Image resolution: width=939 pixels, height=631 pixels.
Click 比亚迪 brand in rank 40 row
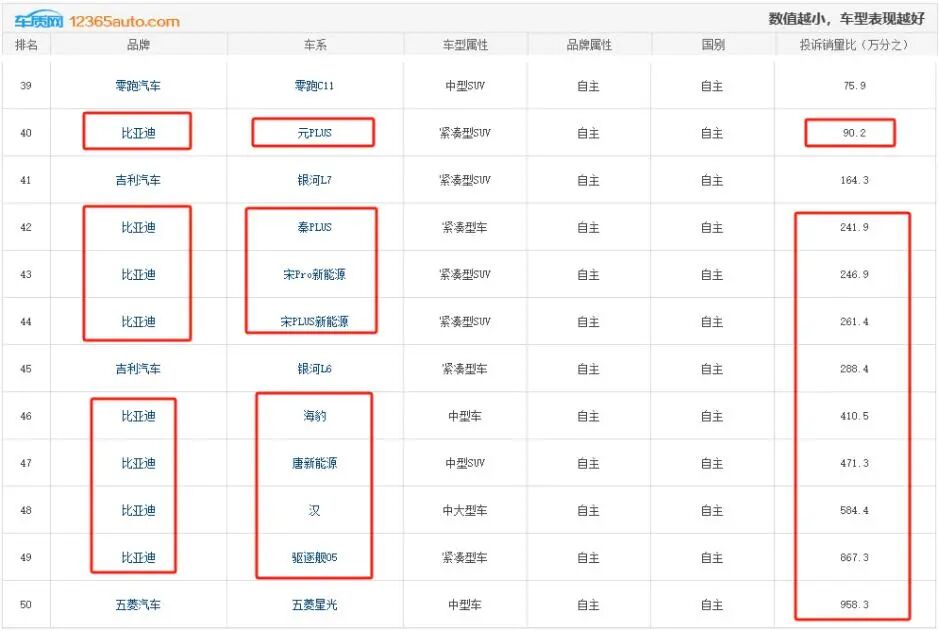pyautogui.click(x=138, y=133)
